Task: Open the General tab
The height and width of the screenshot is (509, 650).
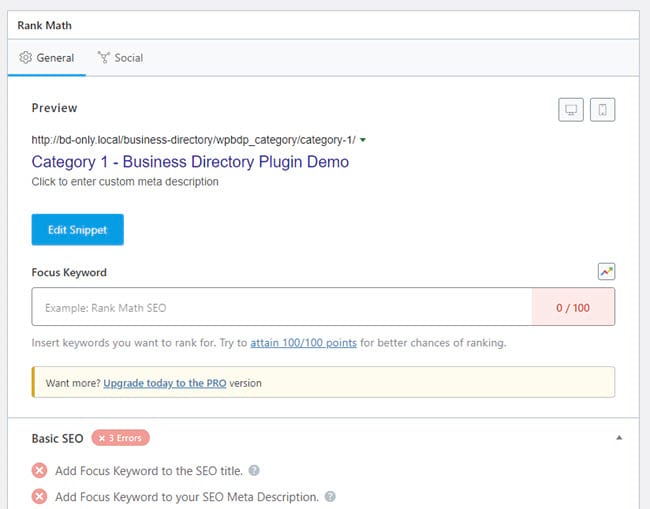Action: (x=47, y=58)
